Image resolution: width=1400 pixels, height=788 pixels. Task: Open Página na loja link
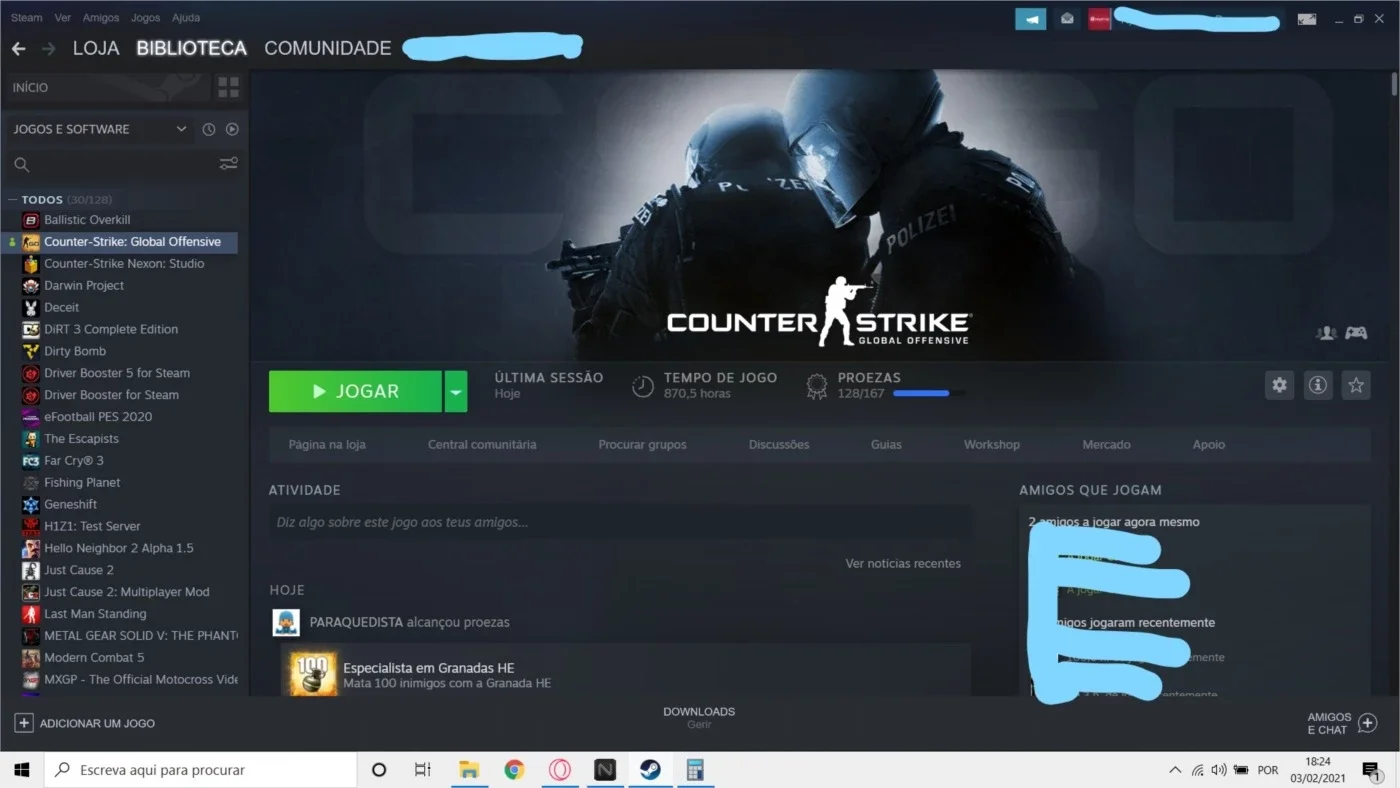327,445
